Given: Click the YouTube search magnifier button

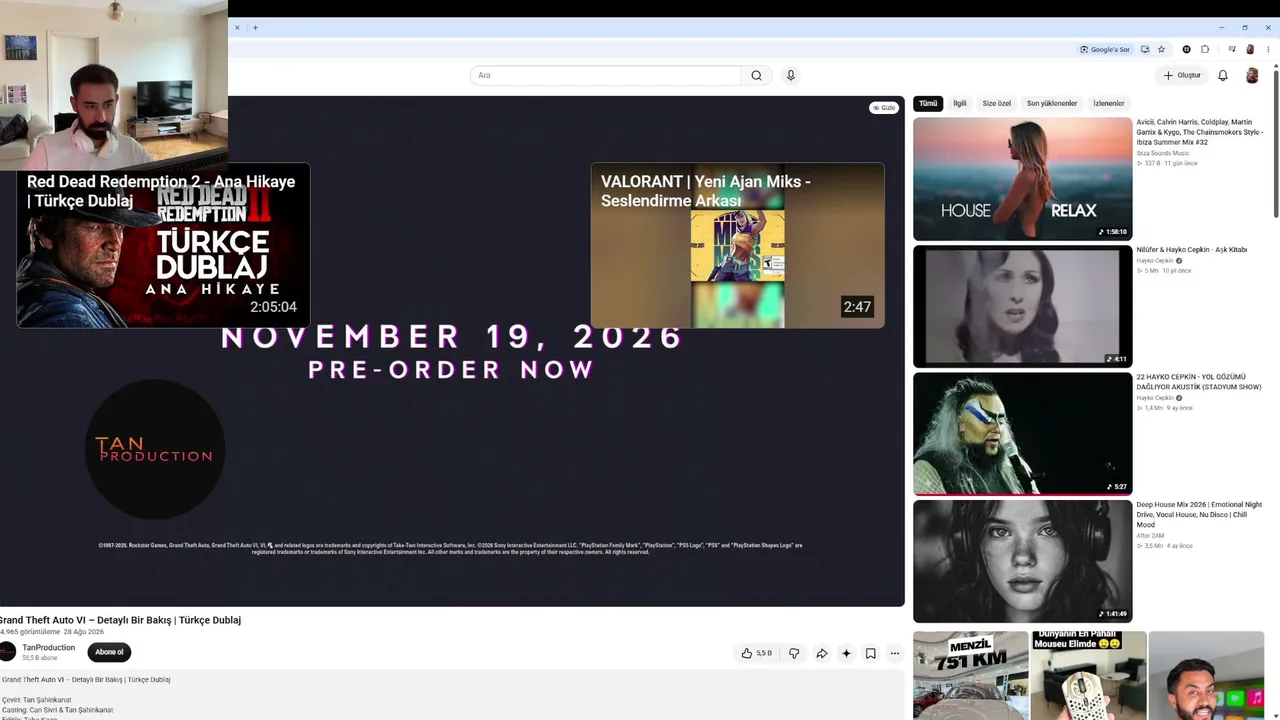Looking at the screenshot, I should (756, 75).
